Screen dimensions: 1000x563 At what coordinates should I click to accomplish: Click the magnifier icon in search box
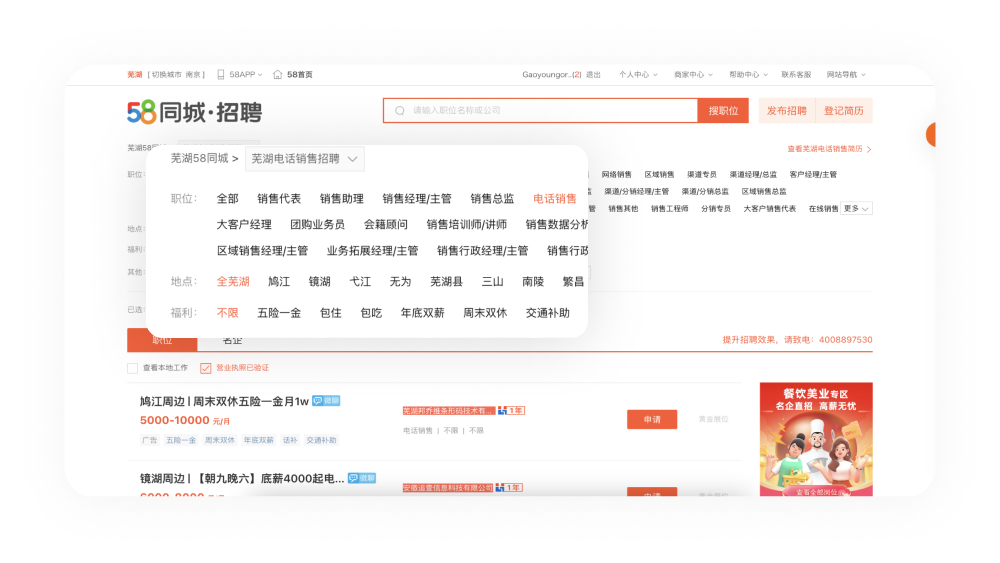click(400, 111)
